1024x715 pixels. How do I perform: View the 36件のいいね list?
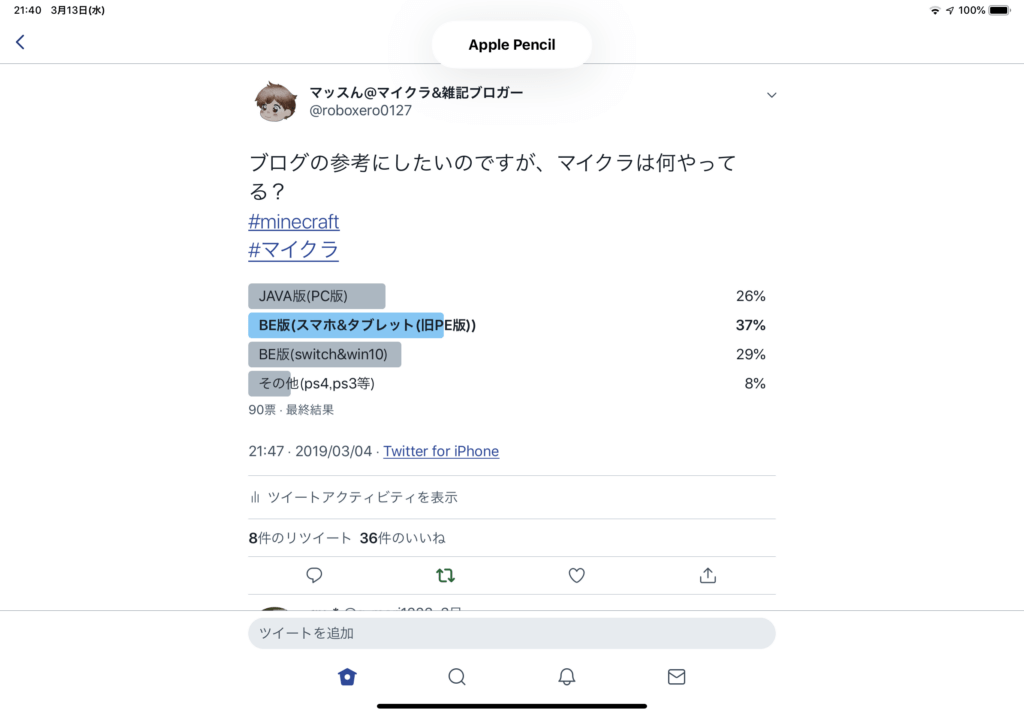click(x=402, y=538)
